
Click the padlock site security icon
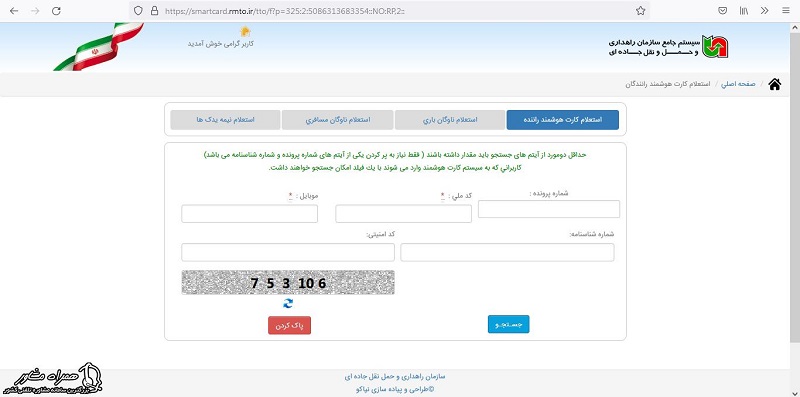(x=155, y=11)
